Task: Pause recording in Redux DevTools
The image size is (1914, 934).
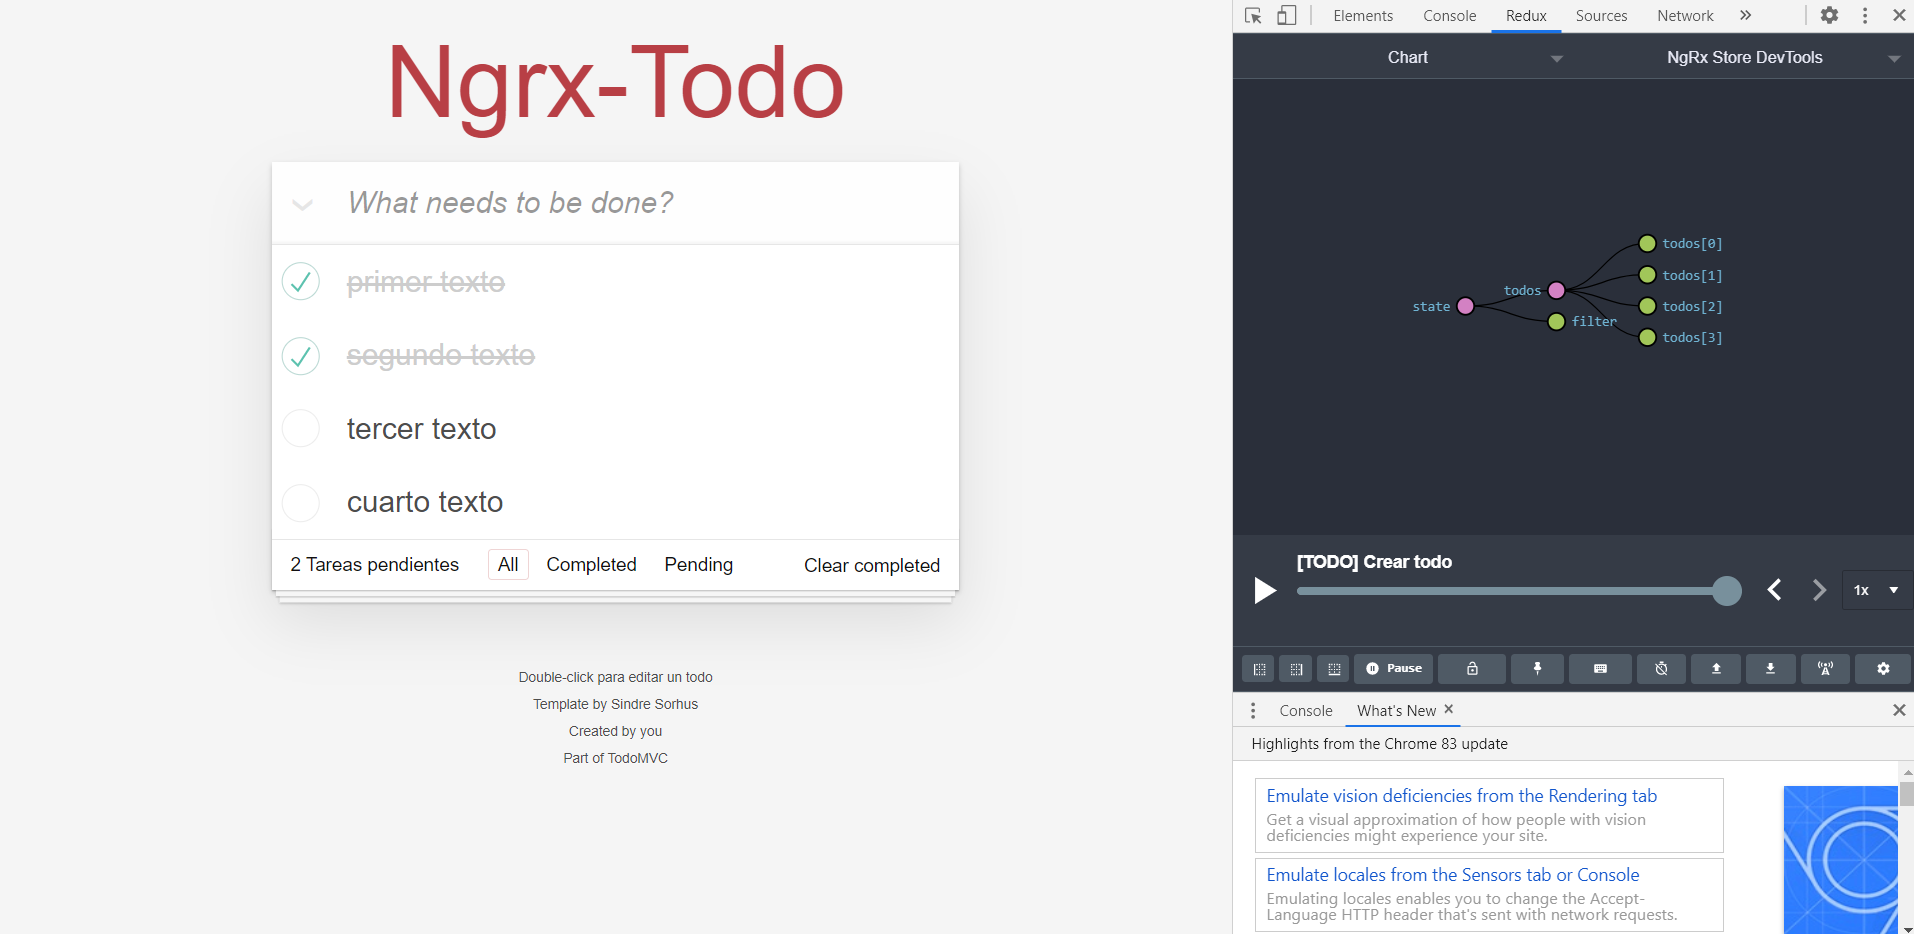Action: pos(1394,669)
